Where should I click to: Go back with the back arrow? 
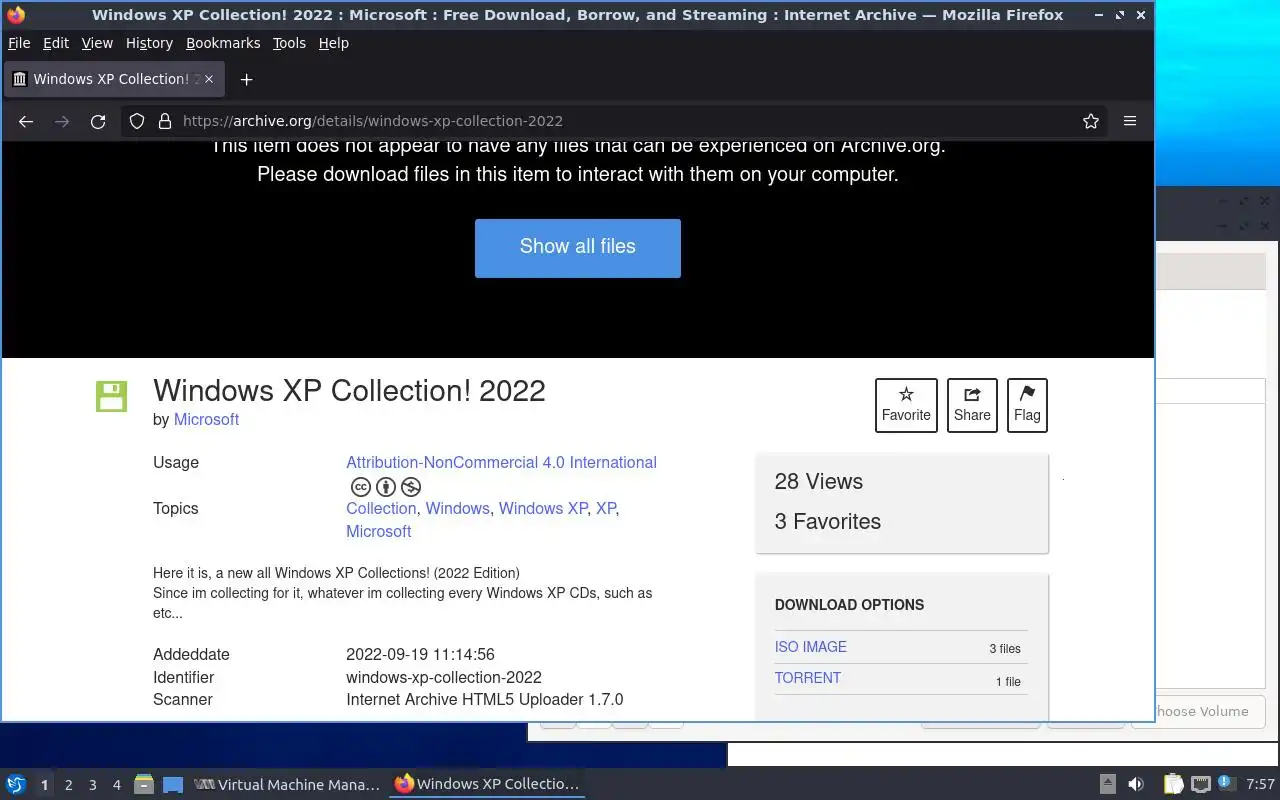(x=26, y=121)
